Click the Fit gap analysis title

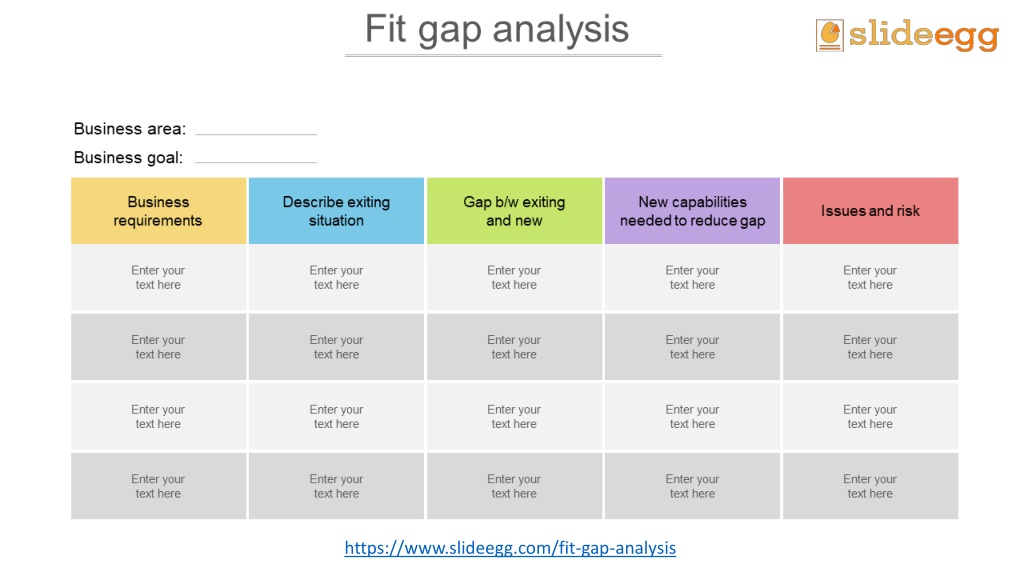497,29
